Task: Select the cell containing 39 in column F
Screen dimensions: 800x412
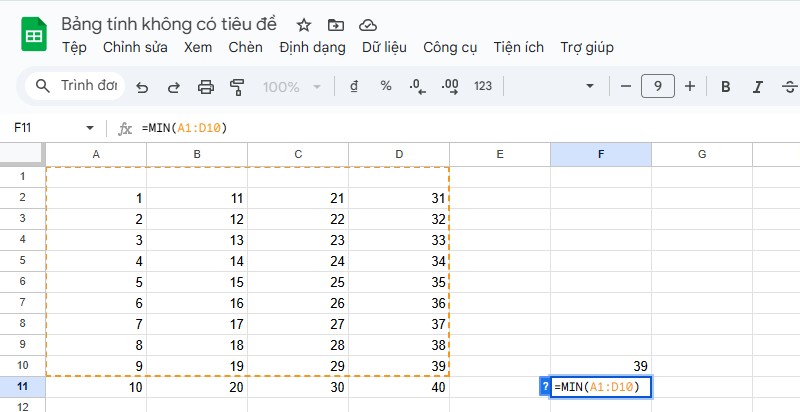Action: click(x=601, y=366)
